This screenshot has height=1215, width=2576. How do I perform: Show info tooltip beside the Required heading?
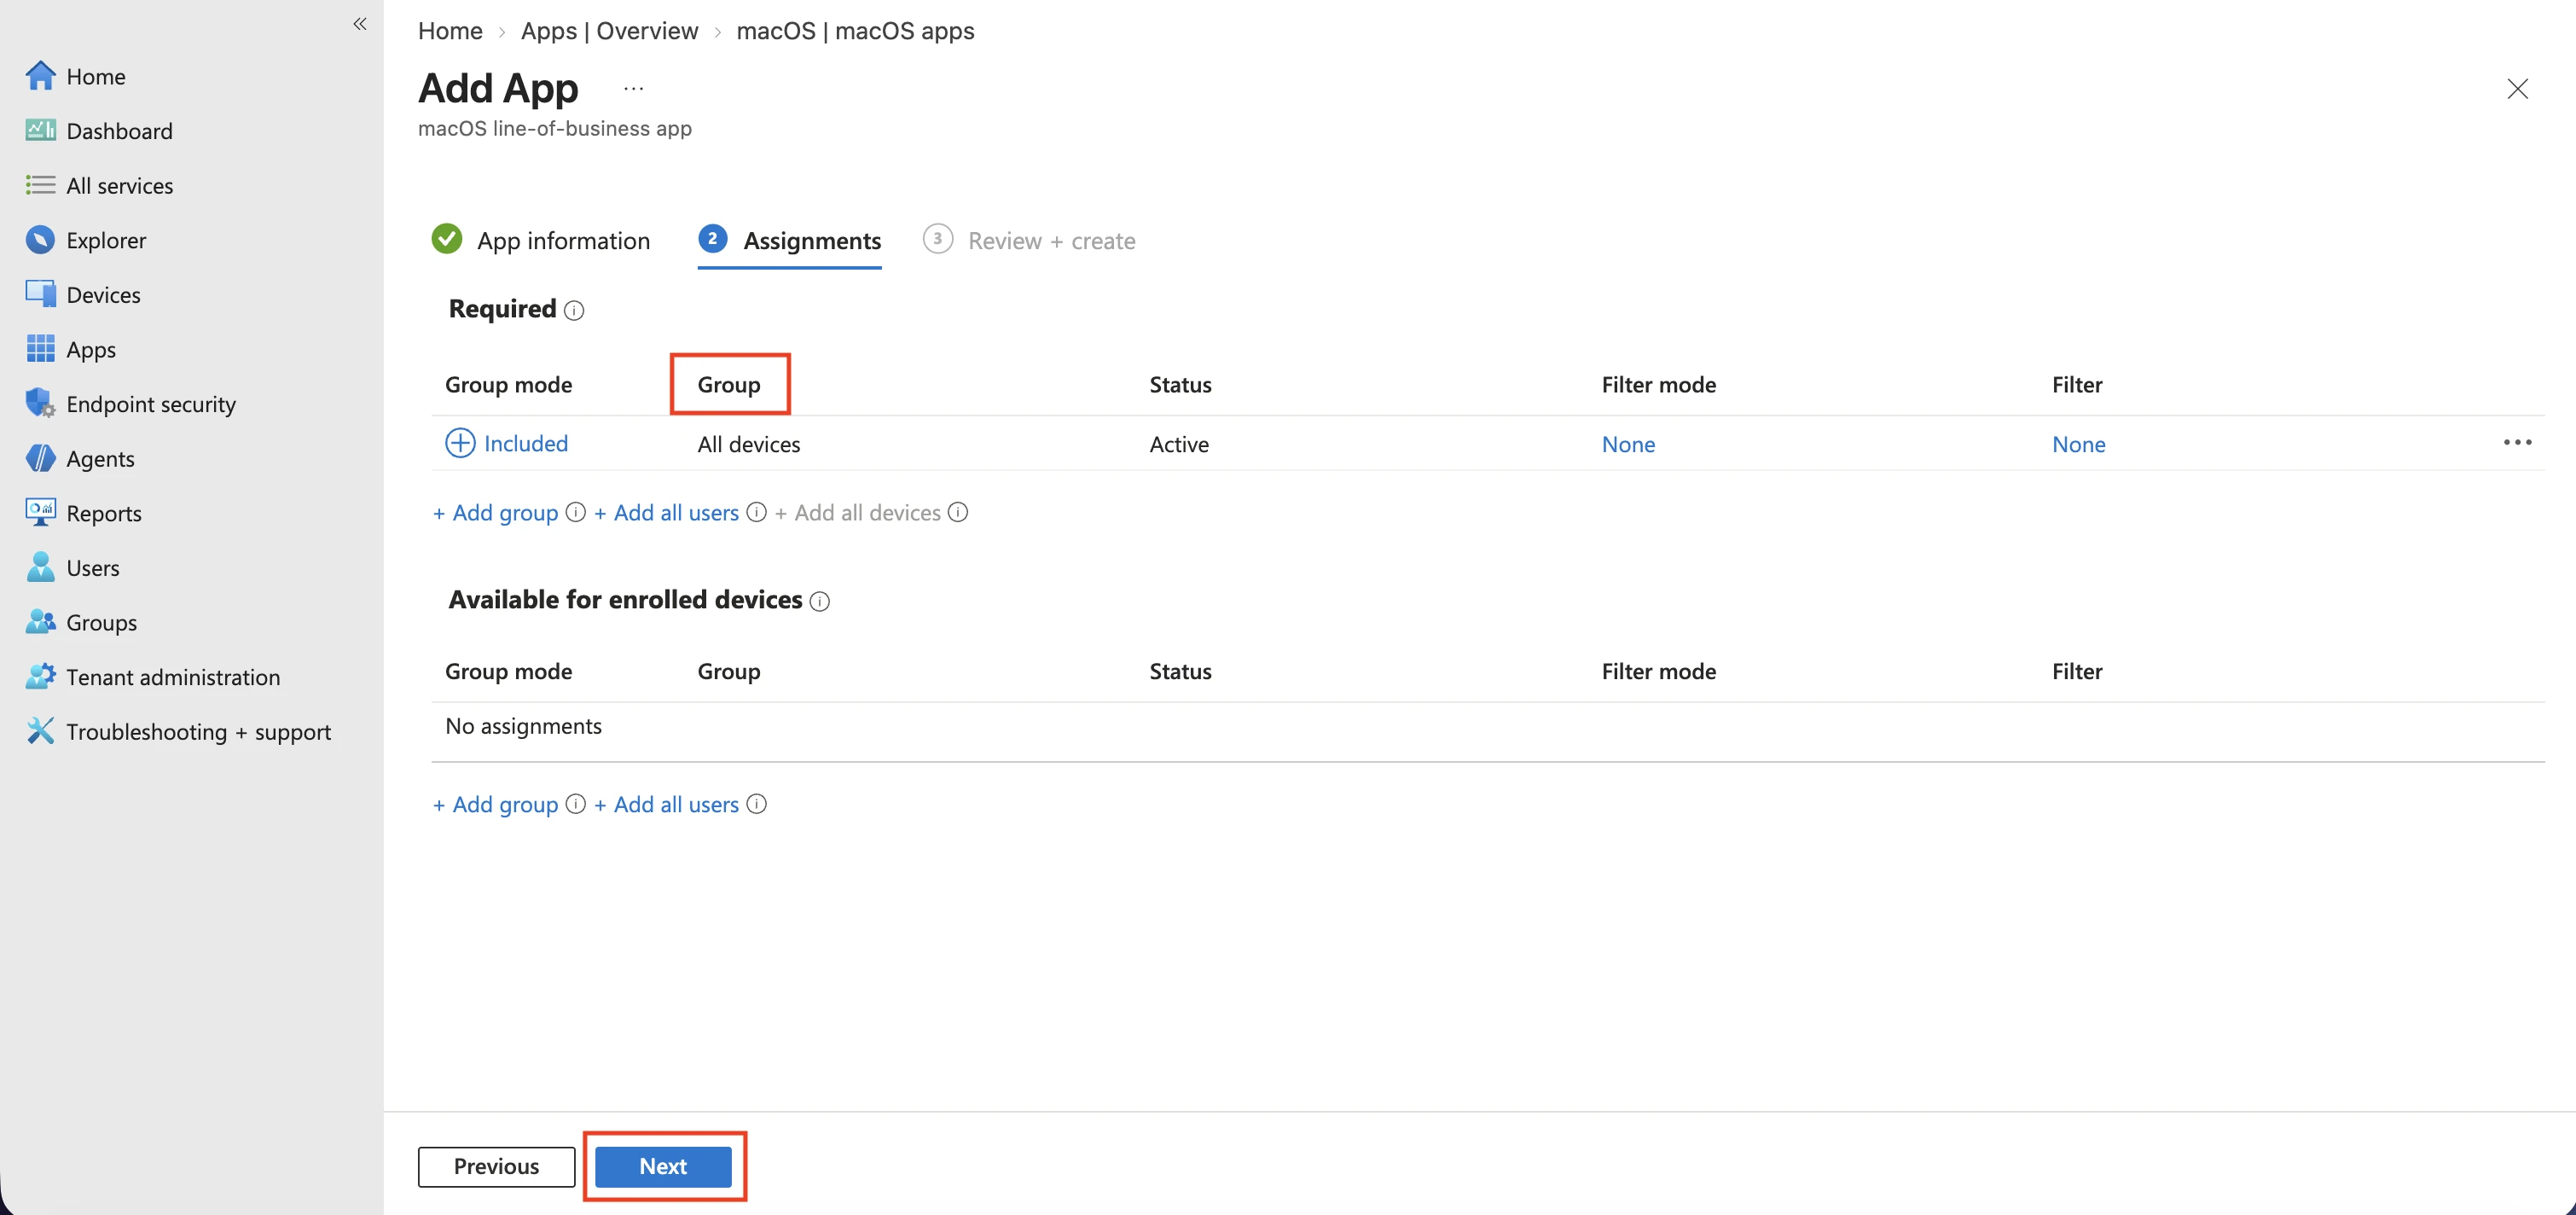coord(574,311)
